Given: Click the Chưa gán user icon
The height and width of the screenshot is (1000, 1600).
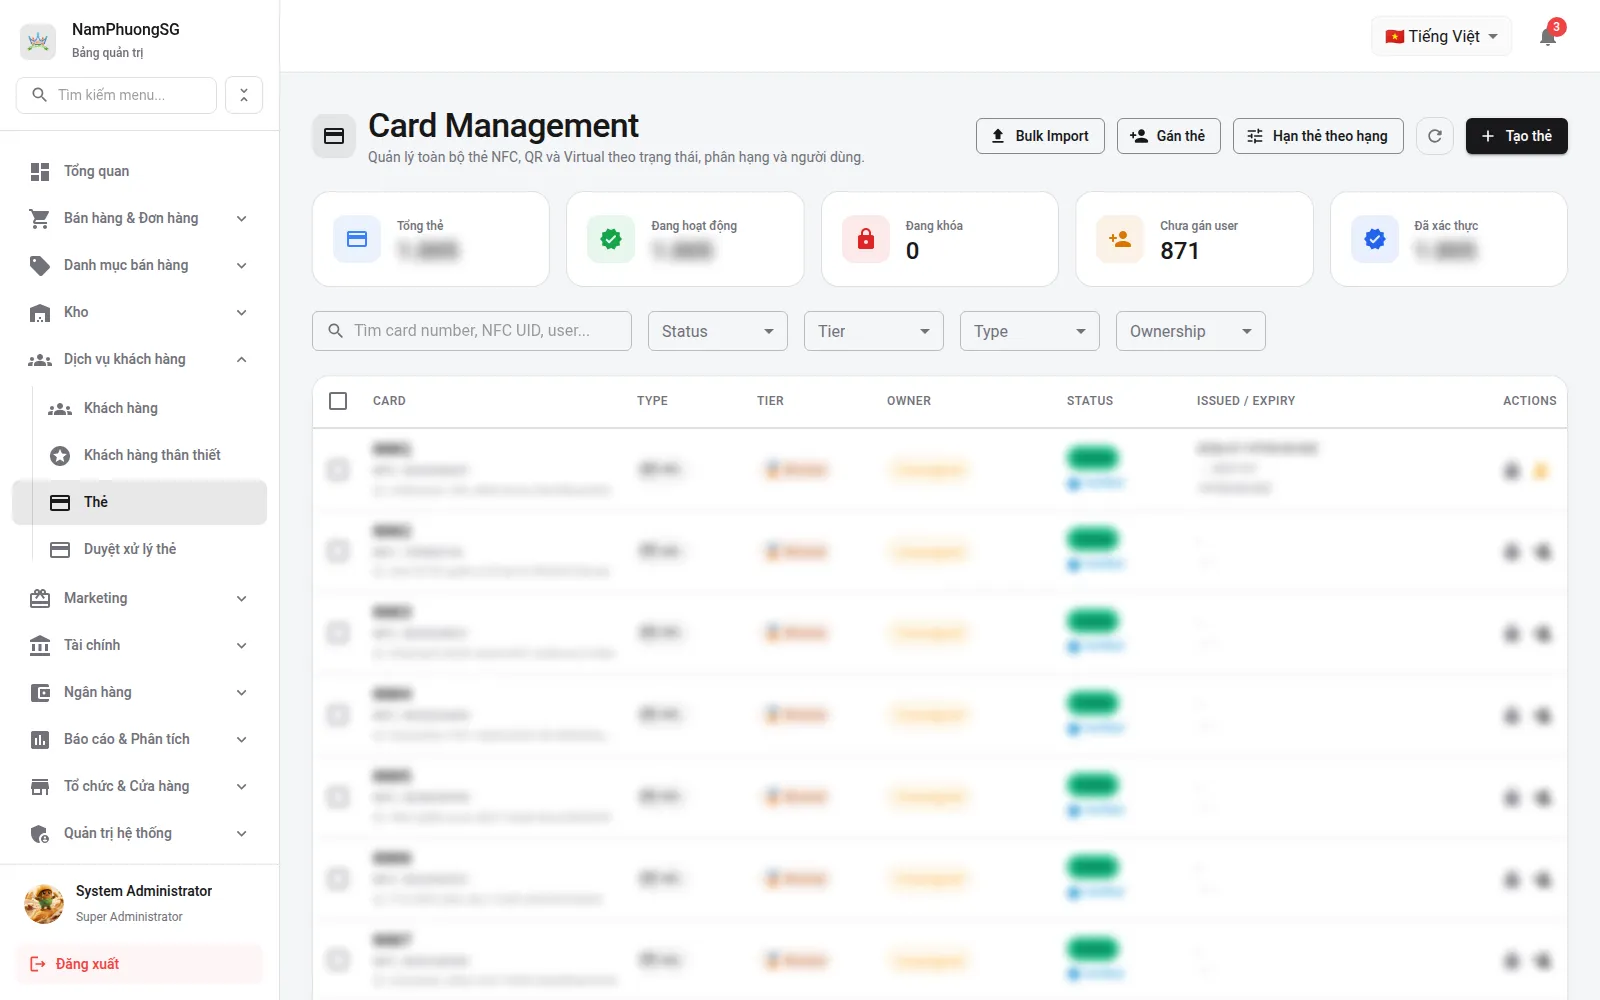Looking at the screenshot, I should click(1120, 239).
